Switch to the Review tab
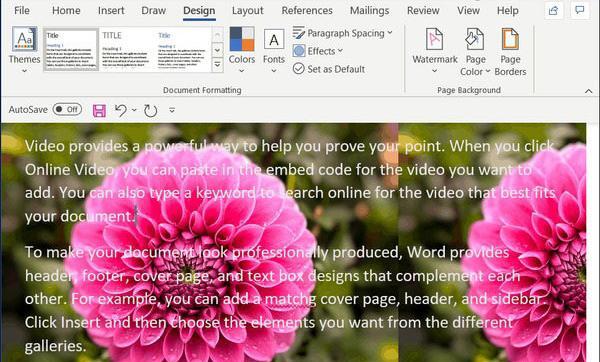Viewport: 600px width, 362px height. point(423,10)
